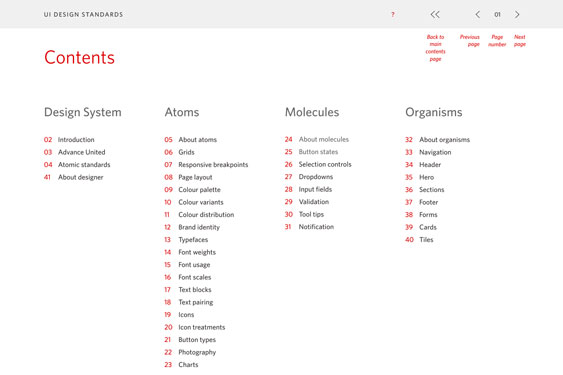Image resolution: width=563 pixels, height=375 pixels.
Task: Click the 'Next page' caption
Action: 520,41
